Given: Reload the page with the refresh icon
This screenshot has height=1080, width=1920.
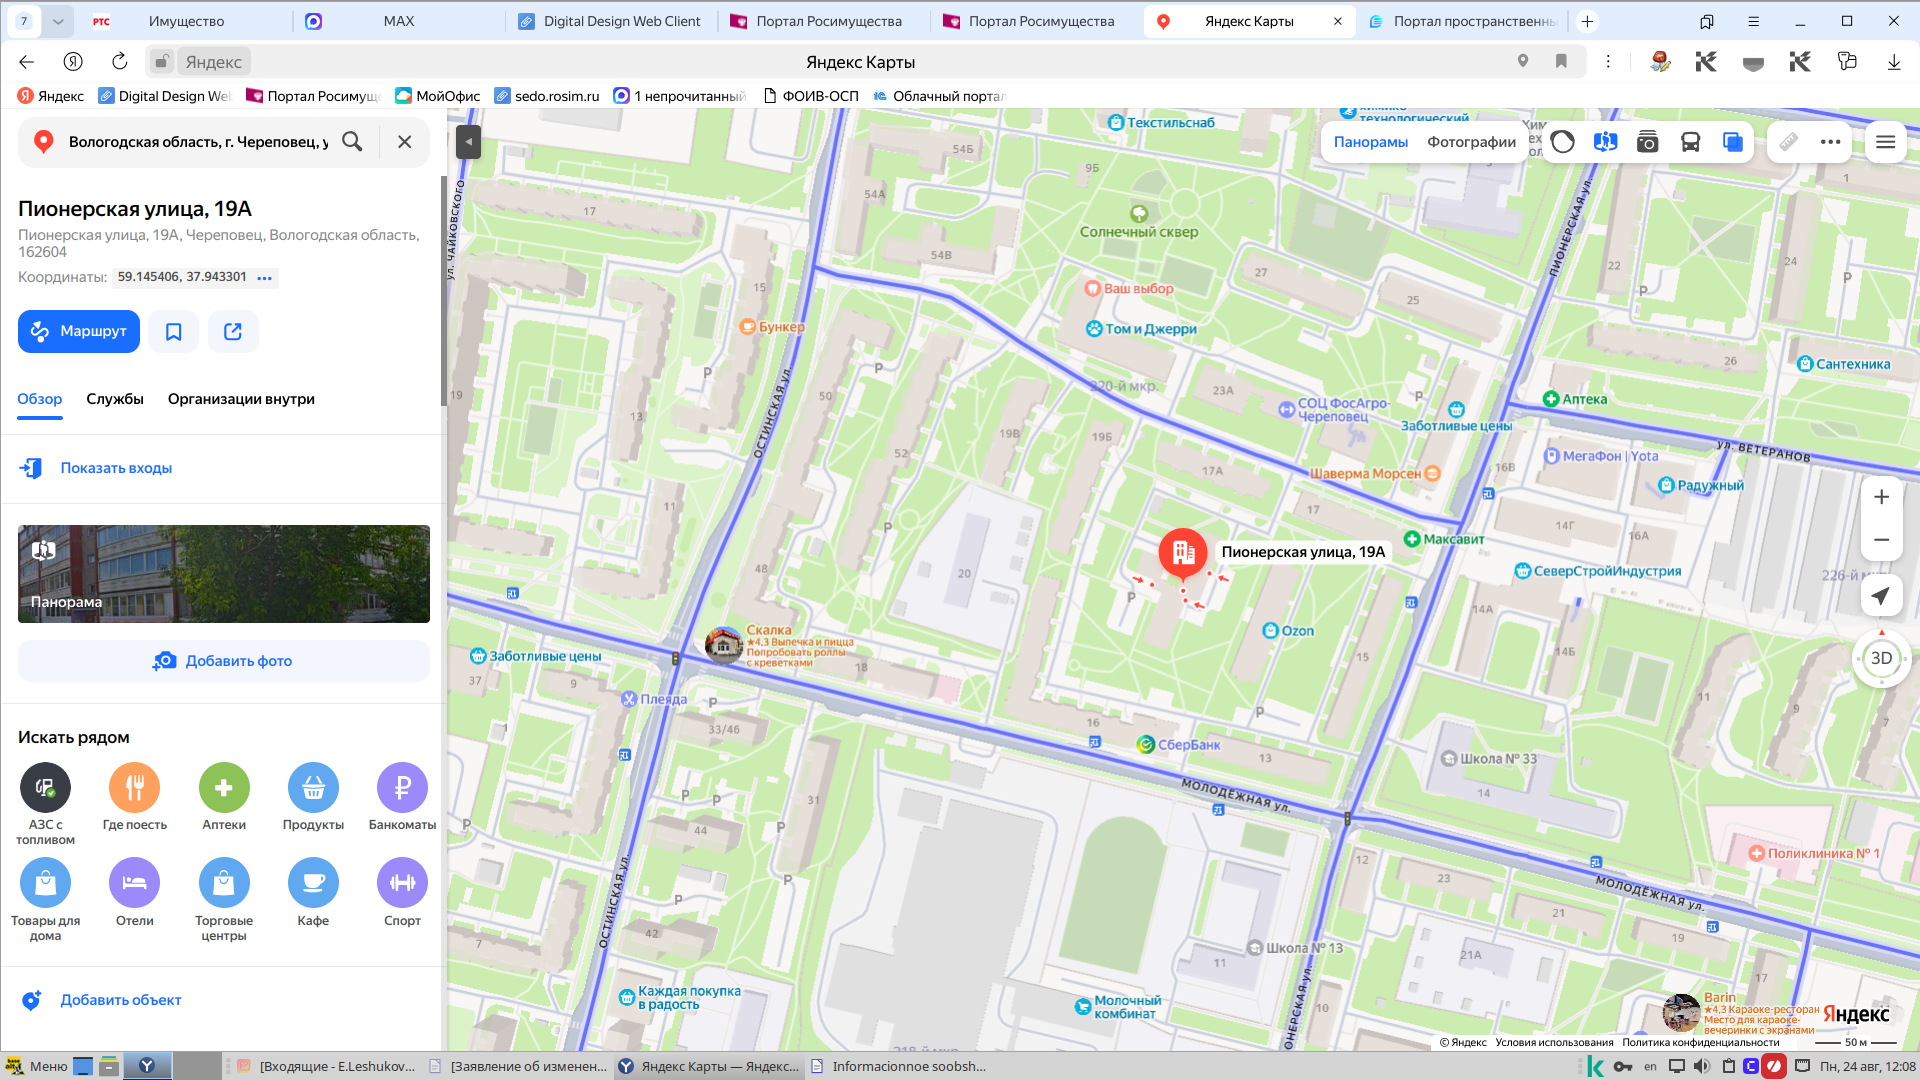Looking at the screenshot, I should click(x=120, y=62).
